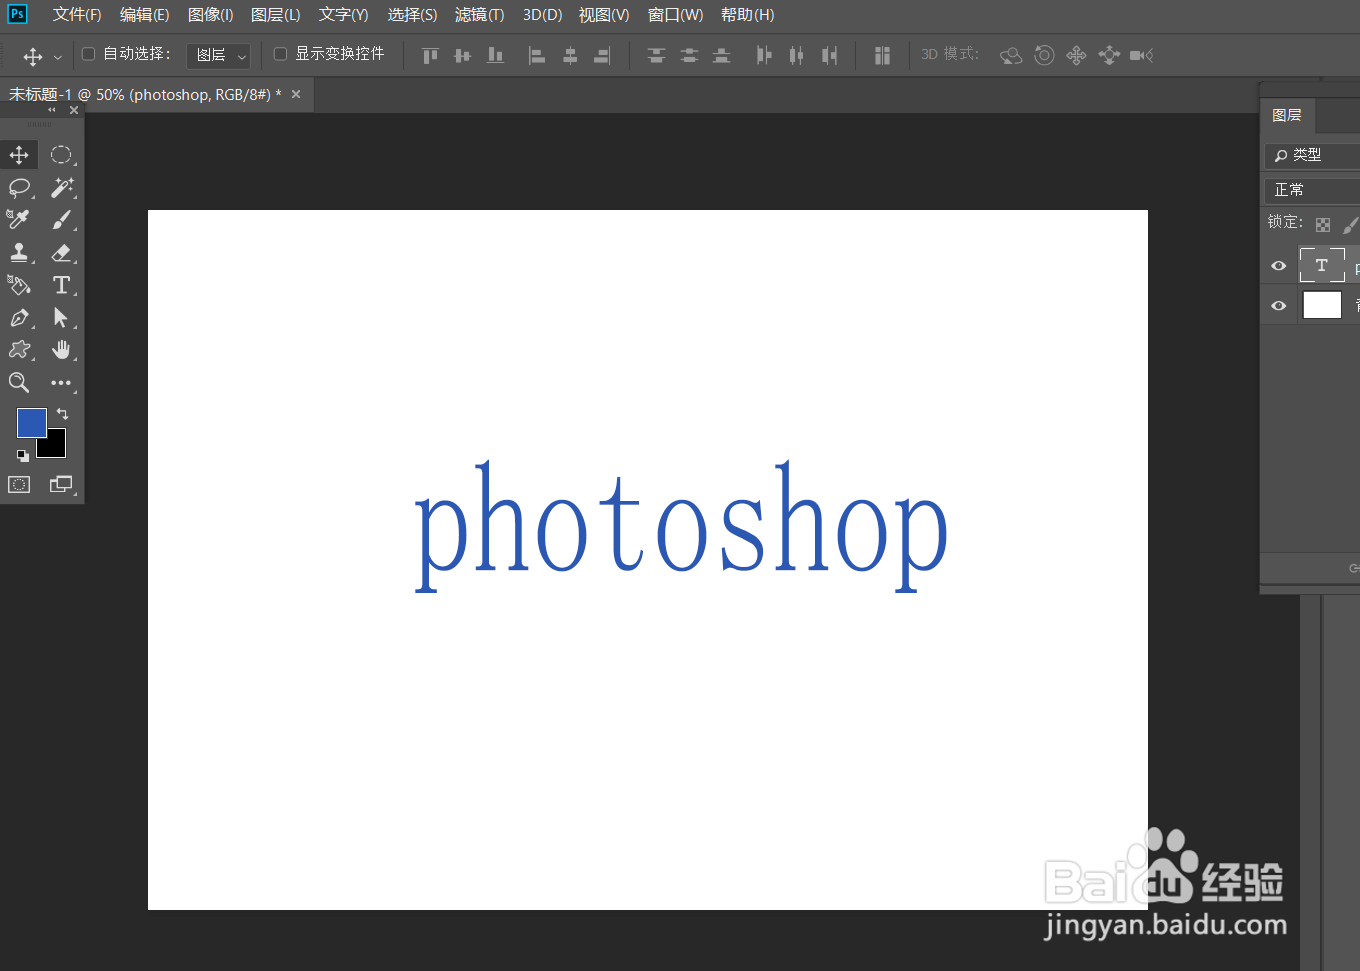Select the Path Selection arrow tool
The image size is (1360, 971).
pyautogui.click(x=61, y=318)
